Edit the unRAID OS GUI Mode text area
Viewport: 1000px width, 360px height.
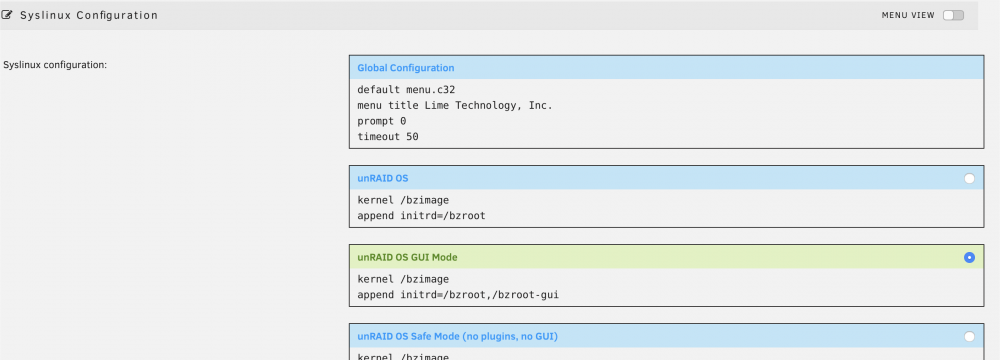[666, 287]
